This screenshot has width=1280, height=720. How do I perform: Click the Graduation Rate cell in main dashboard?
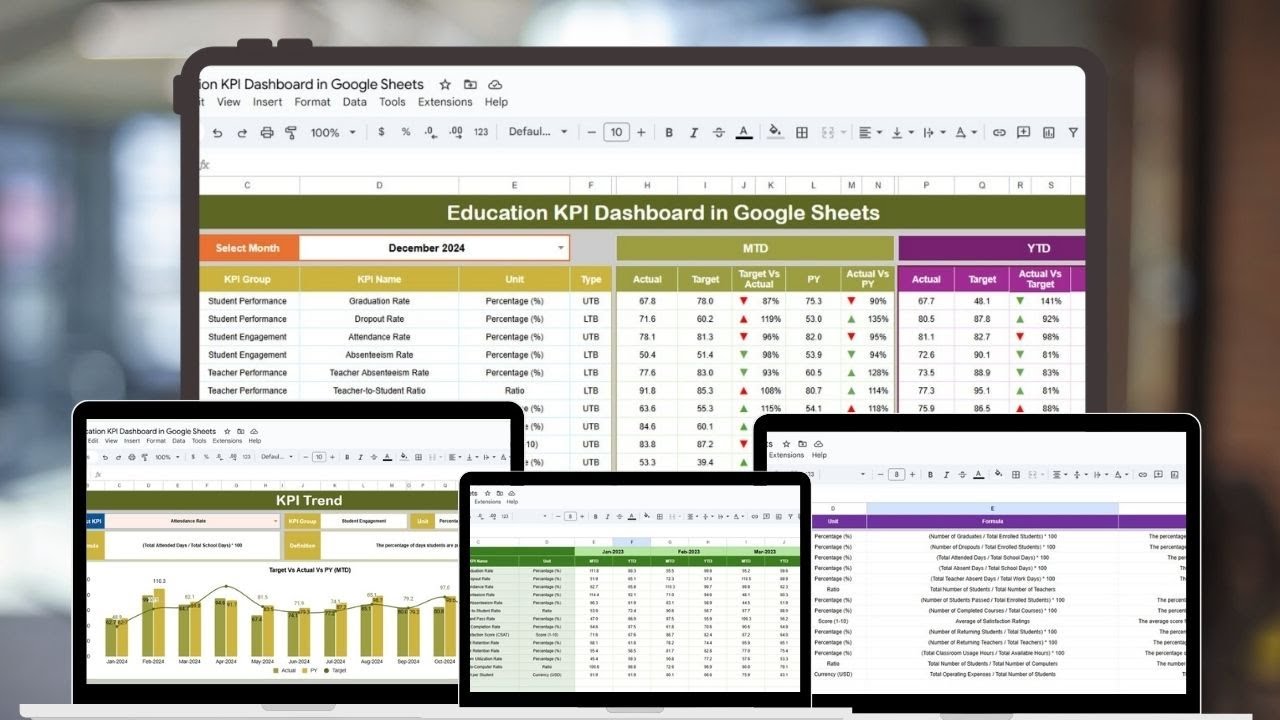[379, 301]
